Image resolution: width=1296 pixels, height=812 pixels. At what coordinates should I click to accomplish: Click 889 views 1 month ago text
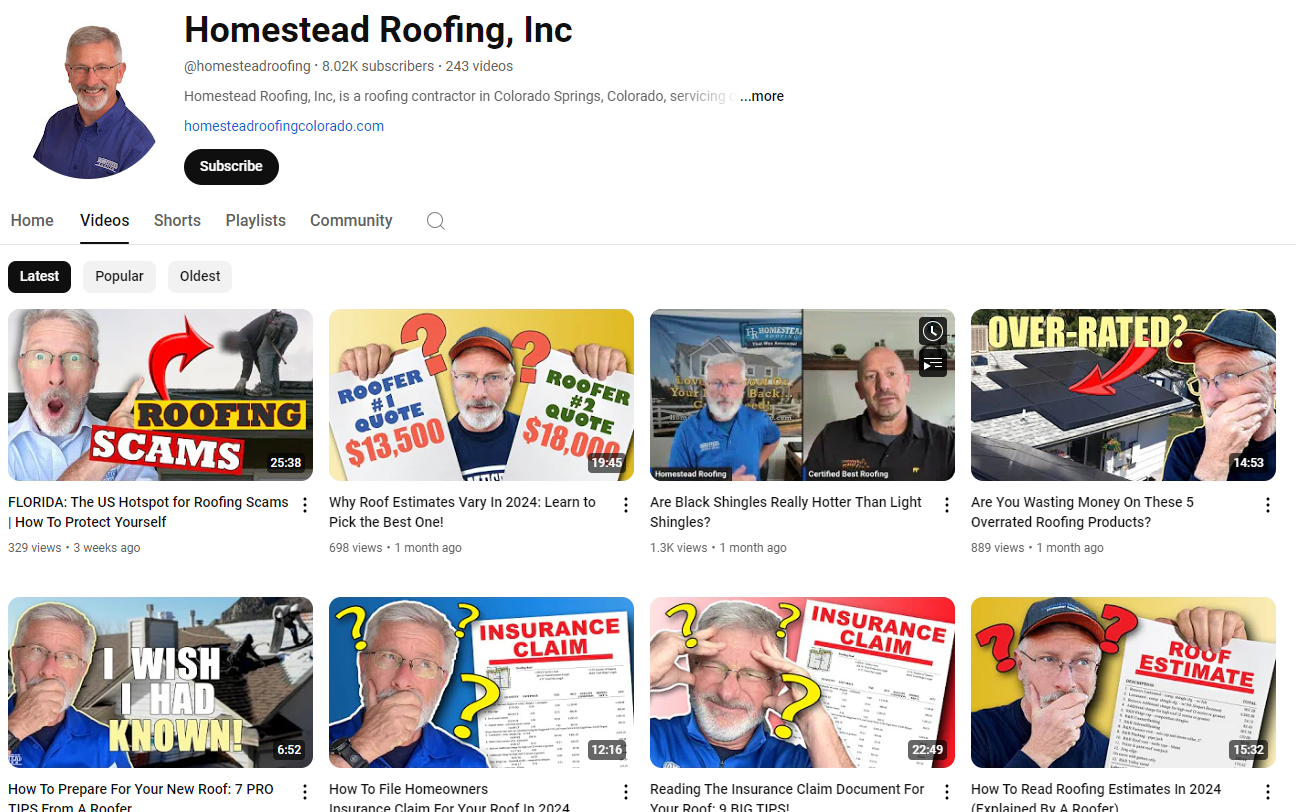click(x=1037, y=548)
